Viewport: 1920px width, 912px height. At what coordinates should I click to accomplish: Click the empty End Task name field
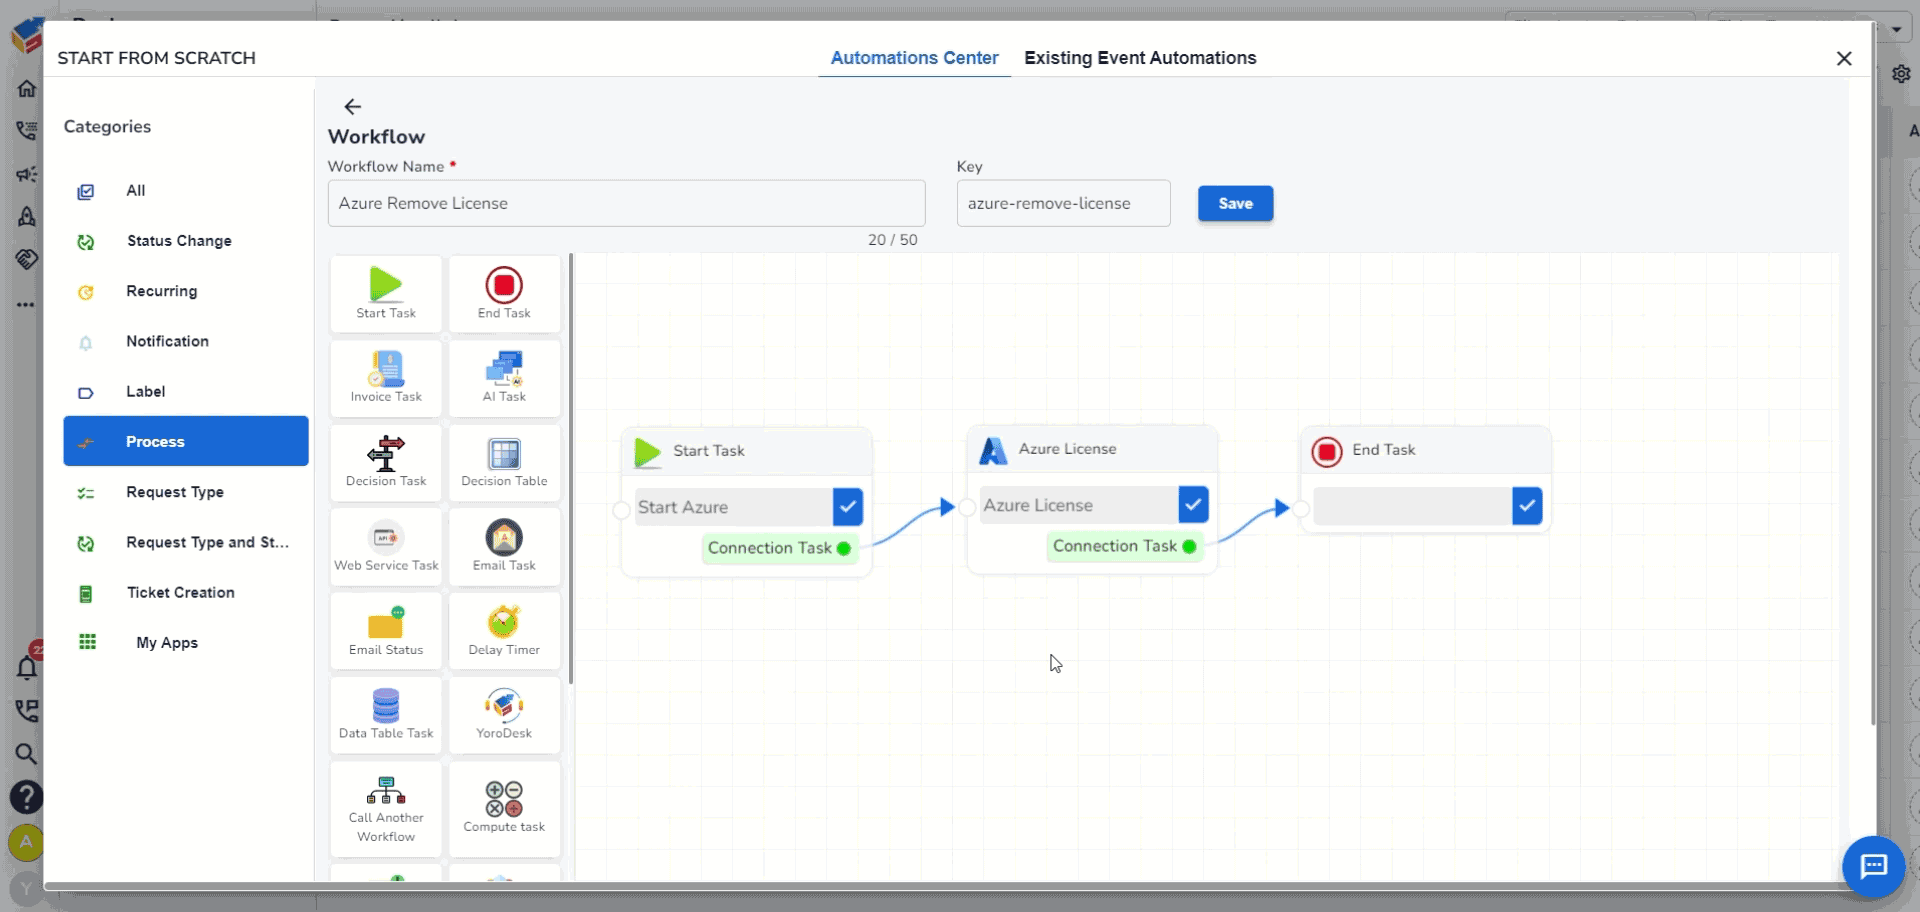[x=1413, y=506]
